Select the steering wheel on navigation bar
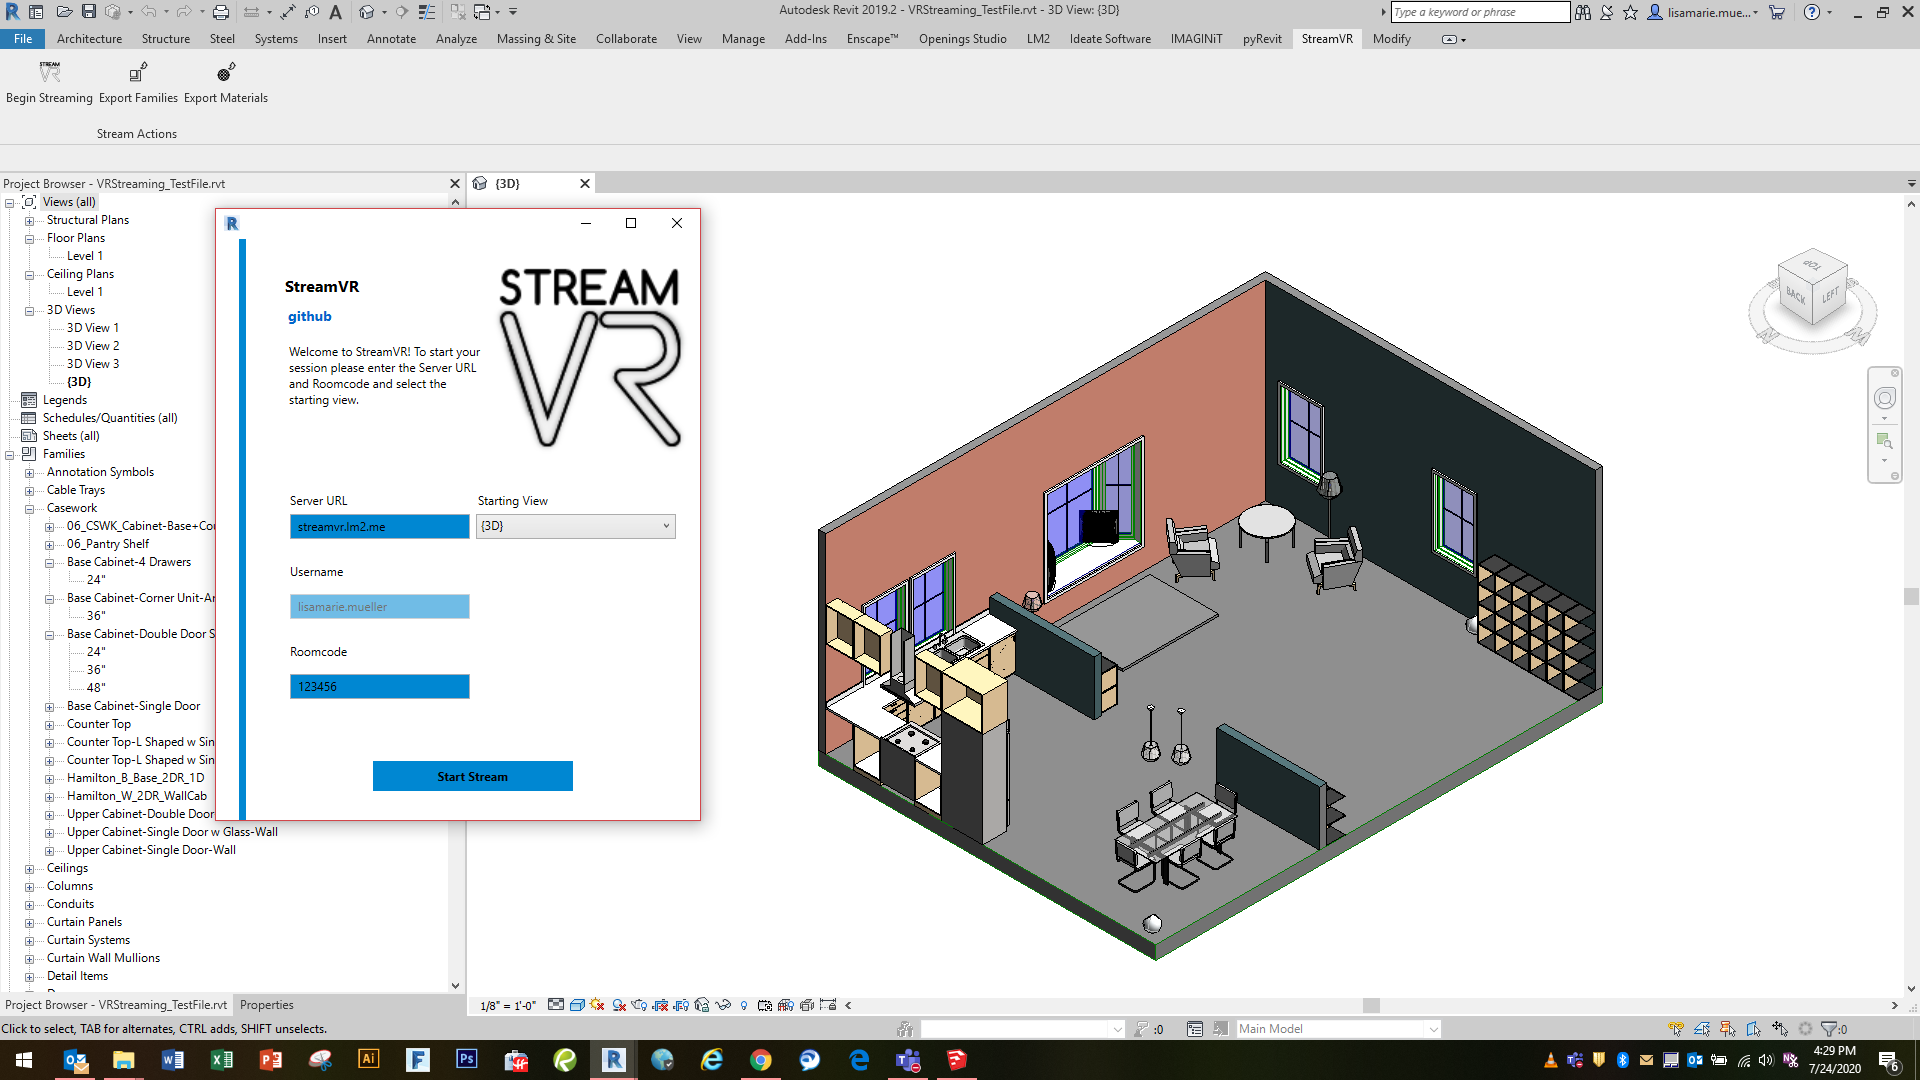 click(1885, 397)
